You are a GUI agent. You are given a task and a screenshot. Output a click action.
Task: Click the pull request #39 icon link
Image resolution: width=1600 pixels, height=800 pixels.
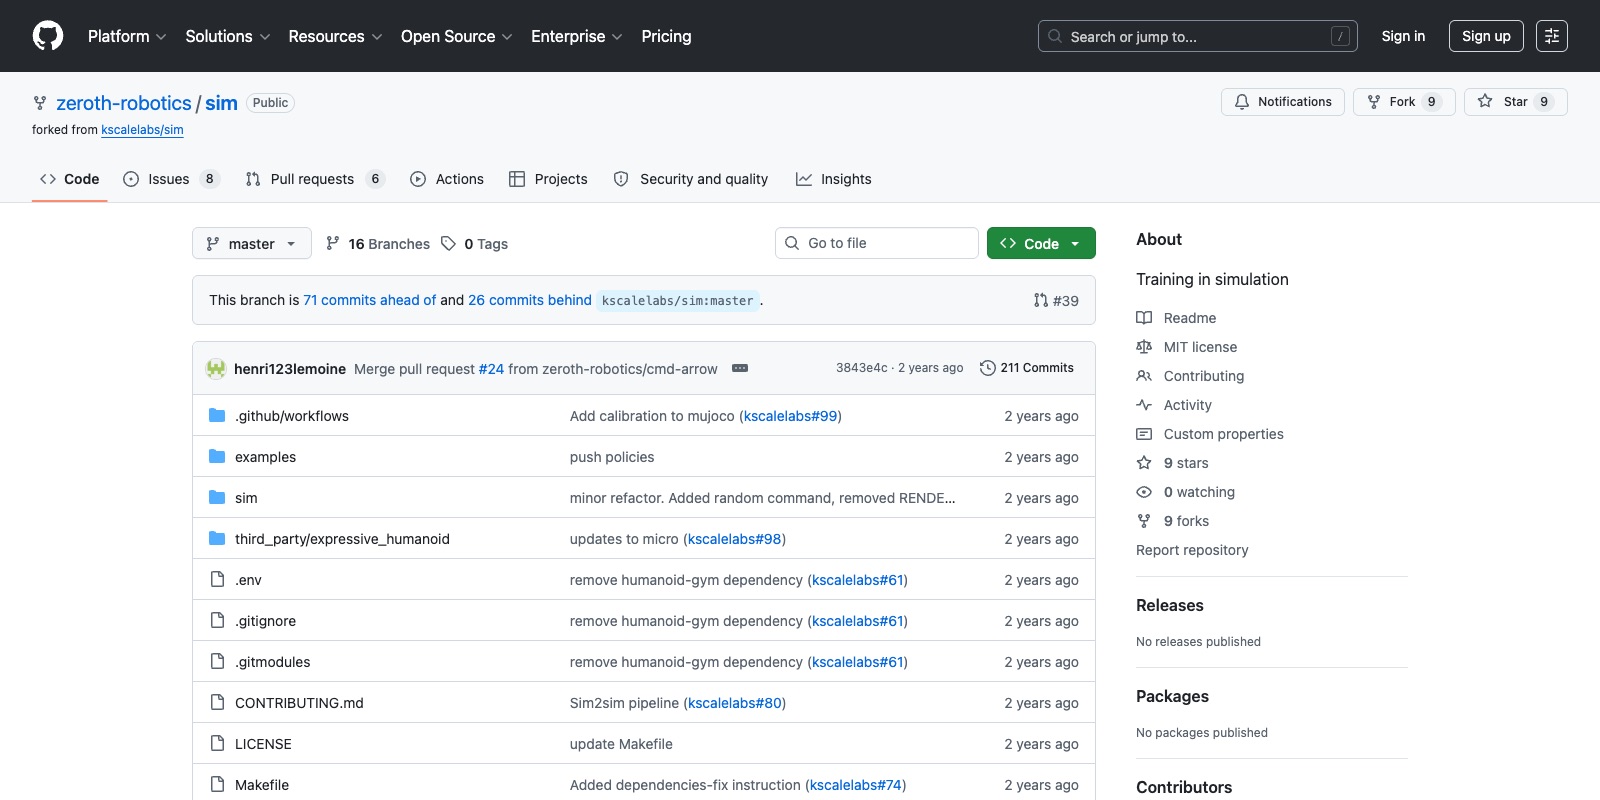(1056, 300)
